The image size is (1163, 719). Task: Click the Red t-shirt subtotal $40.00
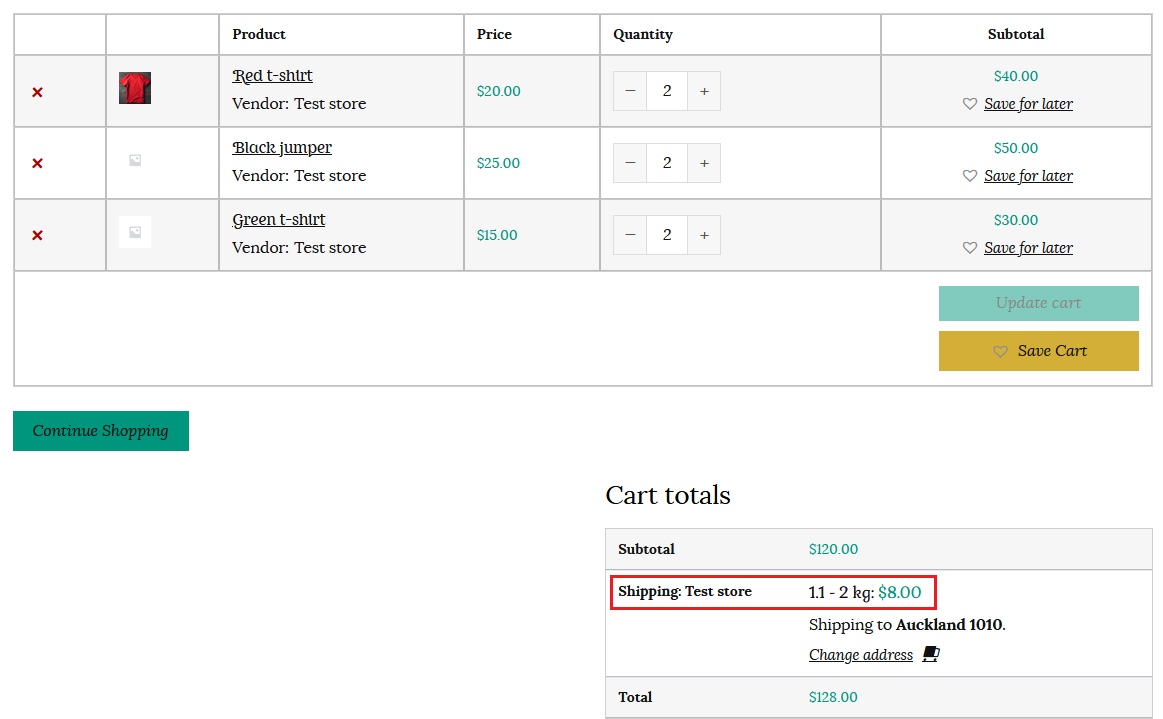pos(1015,76)
